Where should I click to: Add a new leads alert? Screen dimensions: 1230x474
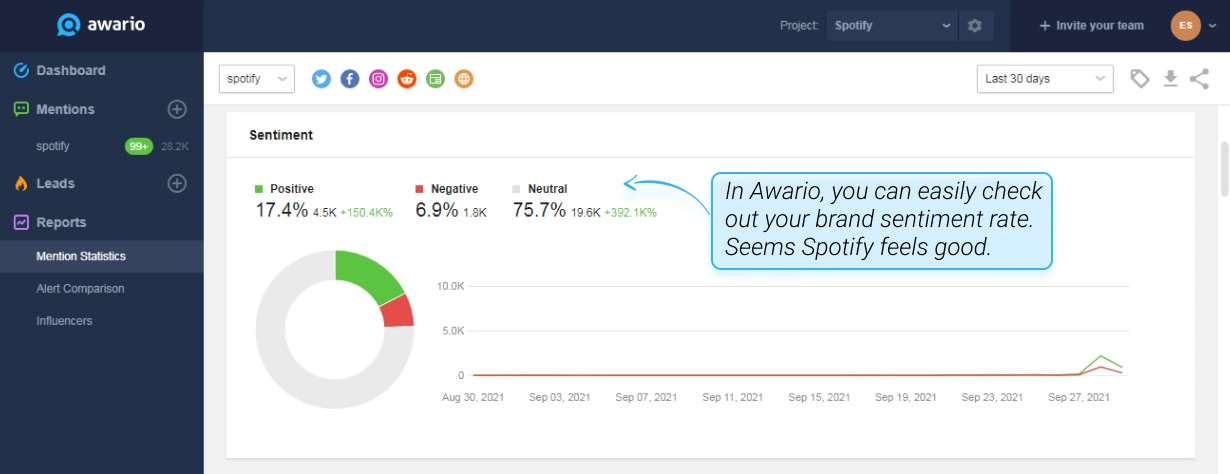click(177, 183)
